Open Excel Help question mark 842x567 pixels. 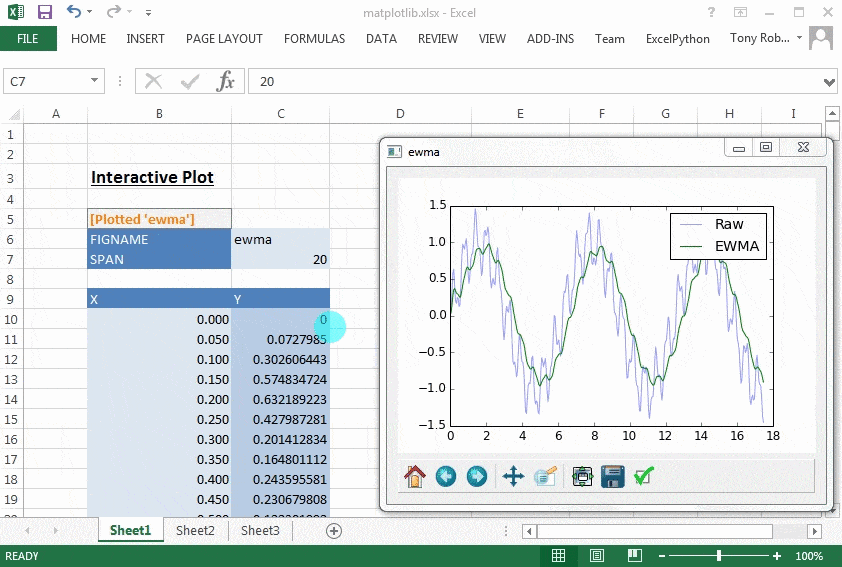click(711, 12)
